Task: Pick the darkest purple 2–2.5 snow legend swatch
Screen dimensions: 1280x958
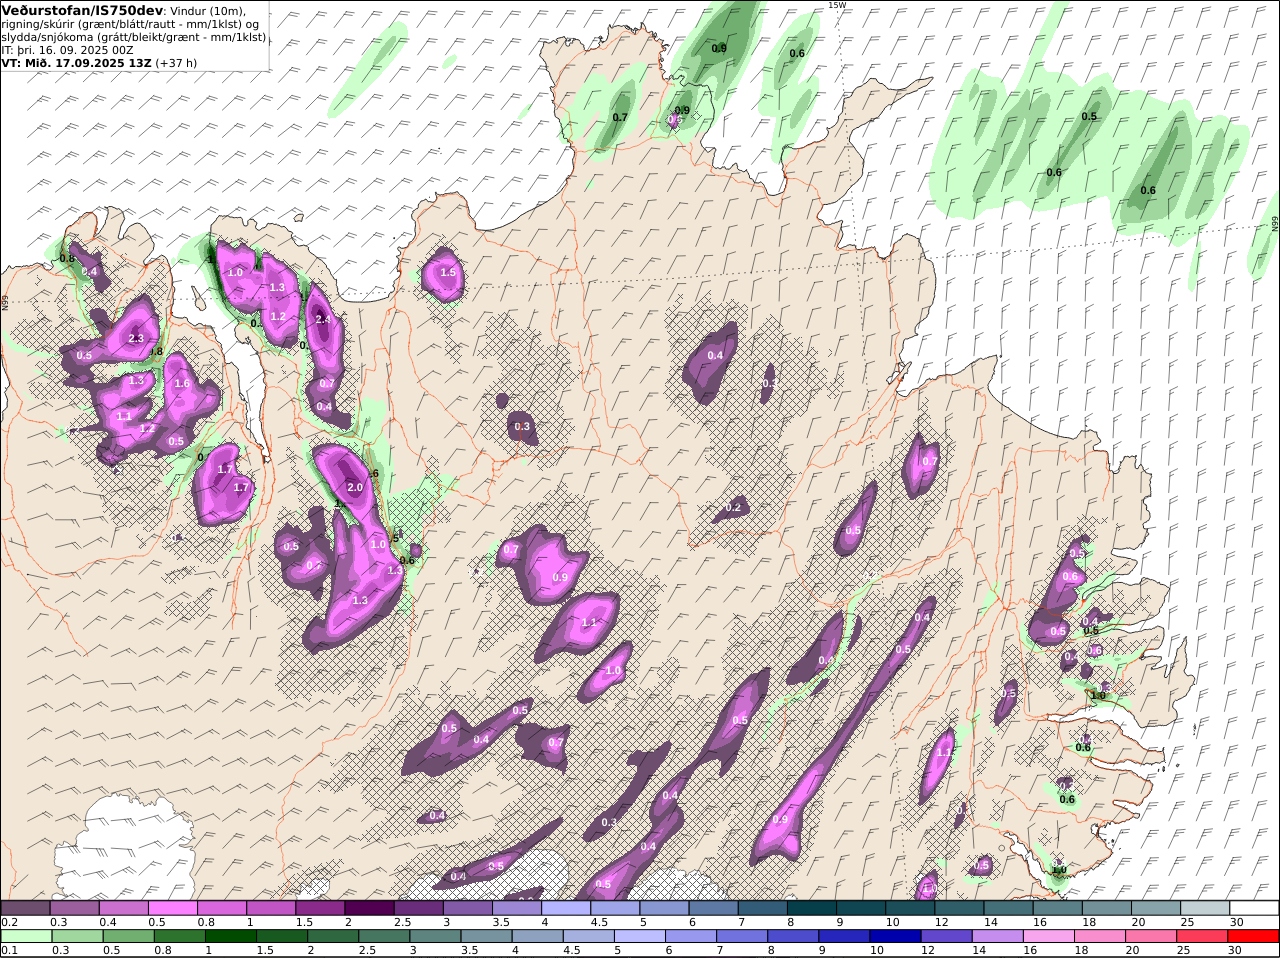Action: 369,908
